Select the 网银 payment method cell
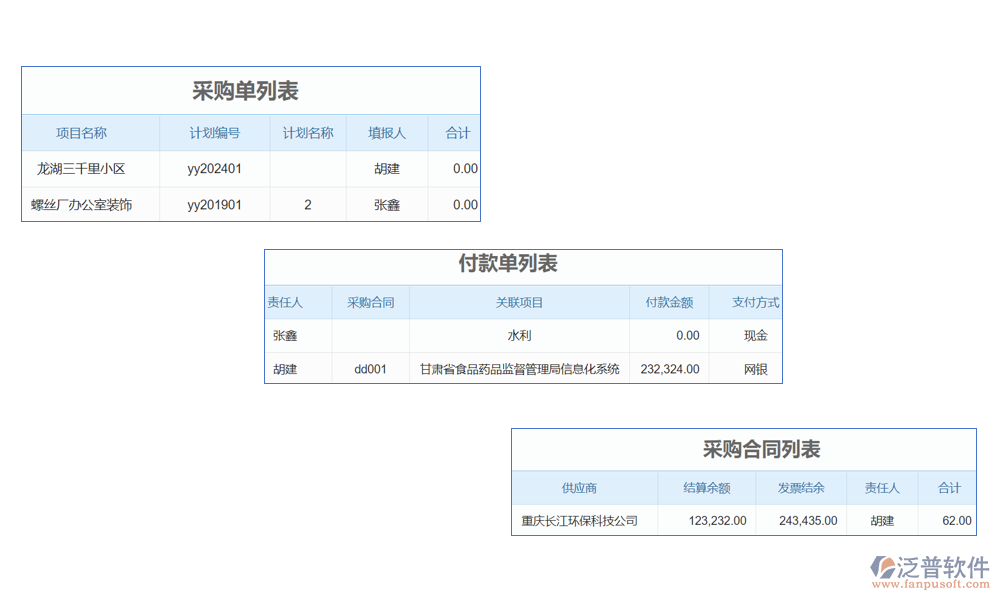 pos(755,369)
